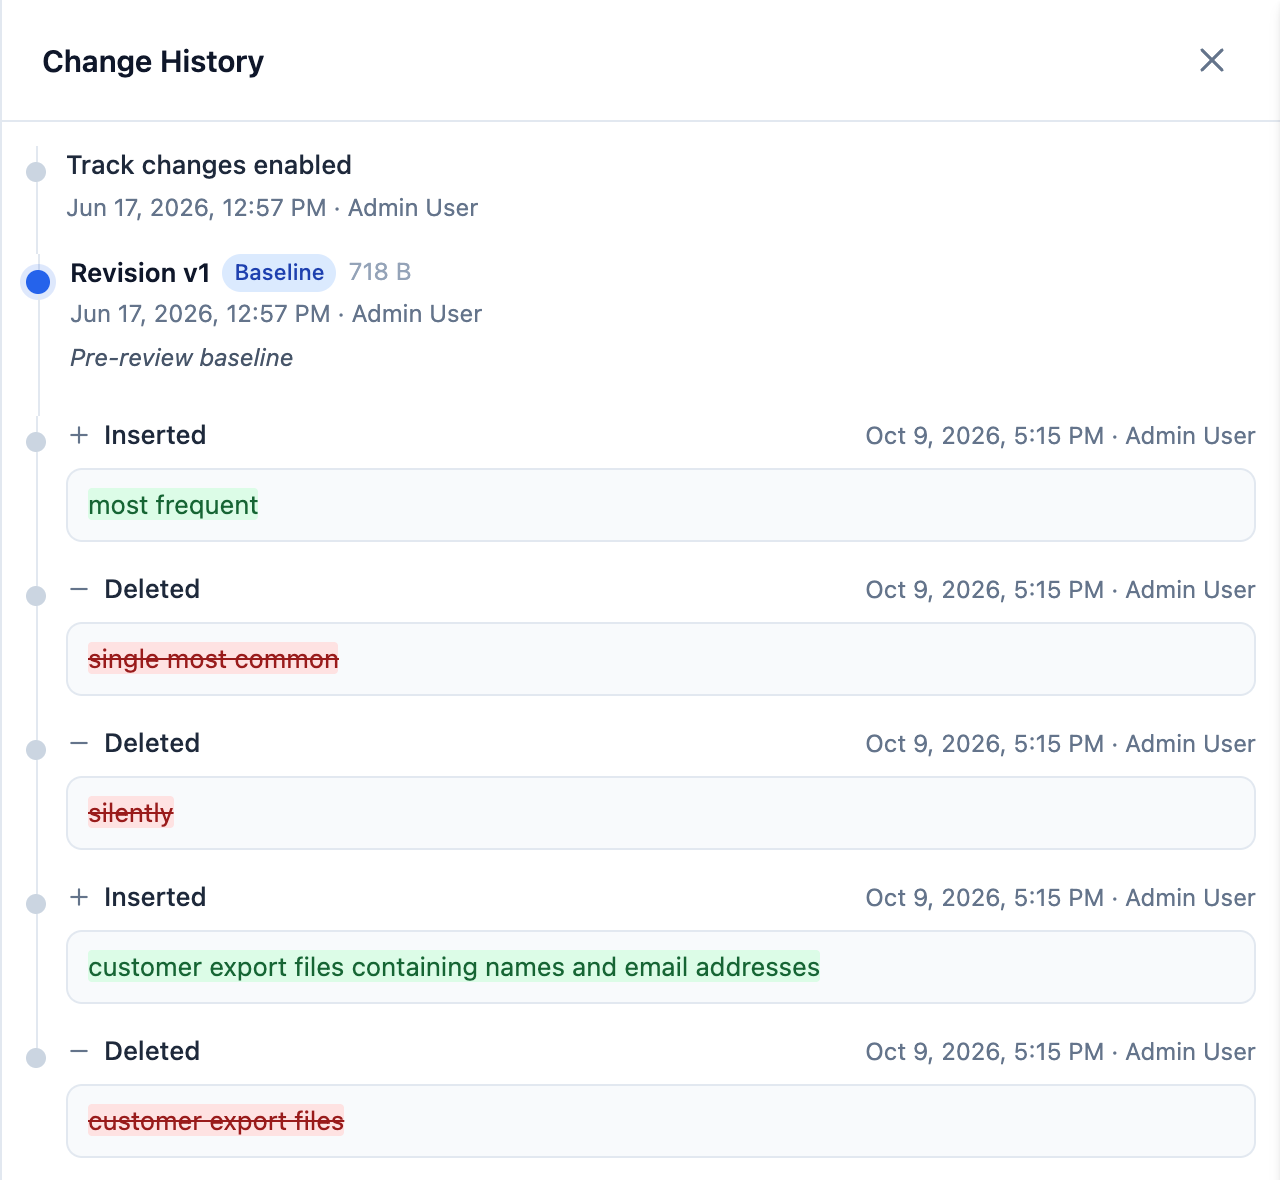Click the timeline dot beside the 'silently' deletion
The height and width of the screenshot is (1180, 1280).
coord(36,750)
